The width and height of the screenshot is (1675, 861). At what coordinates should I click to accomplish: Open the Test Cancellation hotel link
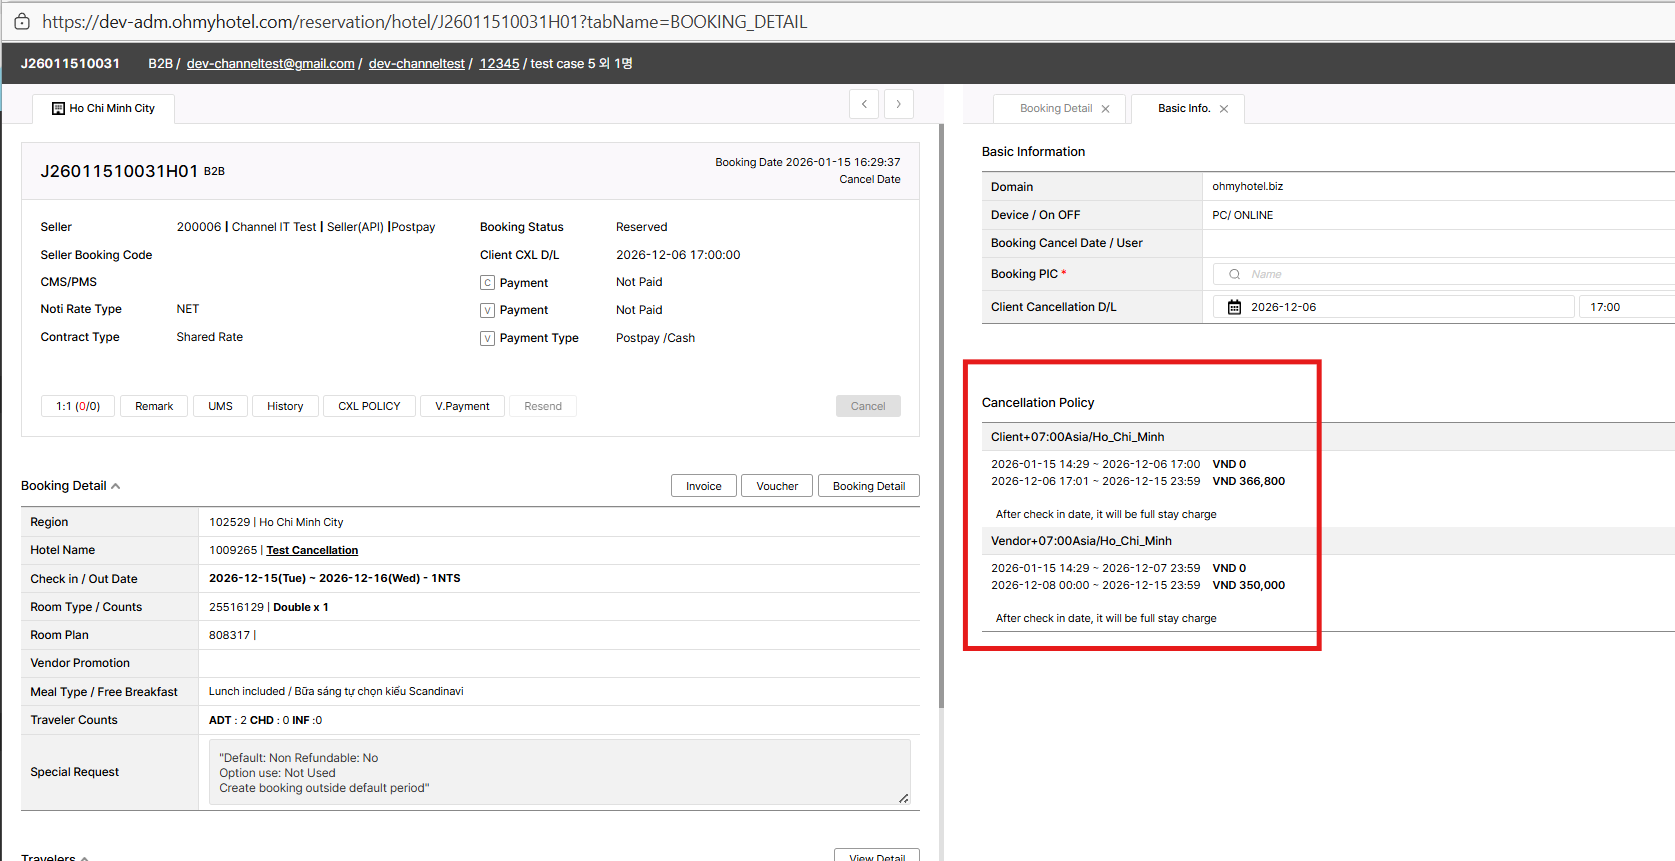point(312,550)
